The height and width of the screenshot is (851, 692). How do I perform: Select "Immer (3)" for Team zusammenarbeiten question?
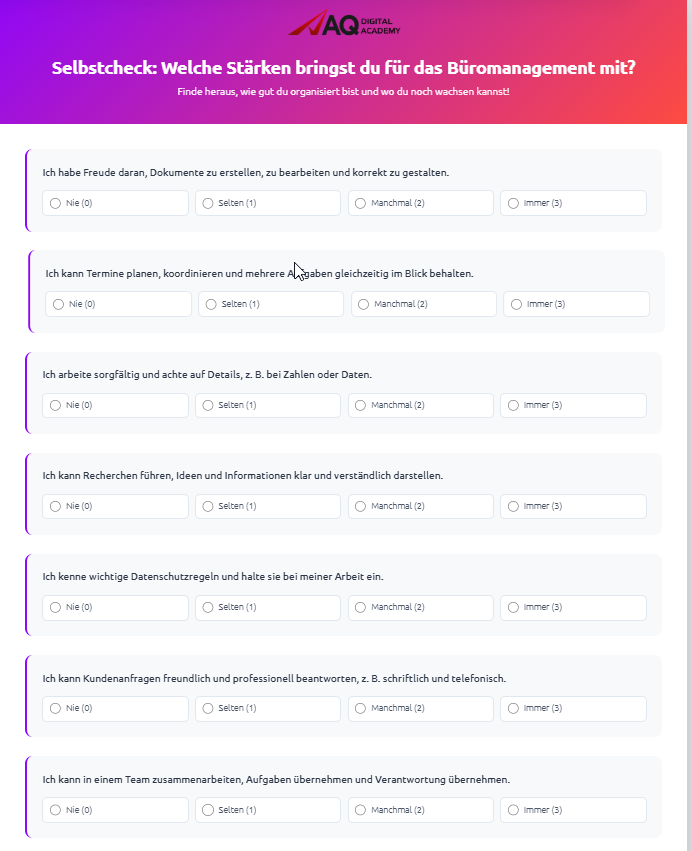[513, 809]
